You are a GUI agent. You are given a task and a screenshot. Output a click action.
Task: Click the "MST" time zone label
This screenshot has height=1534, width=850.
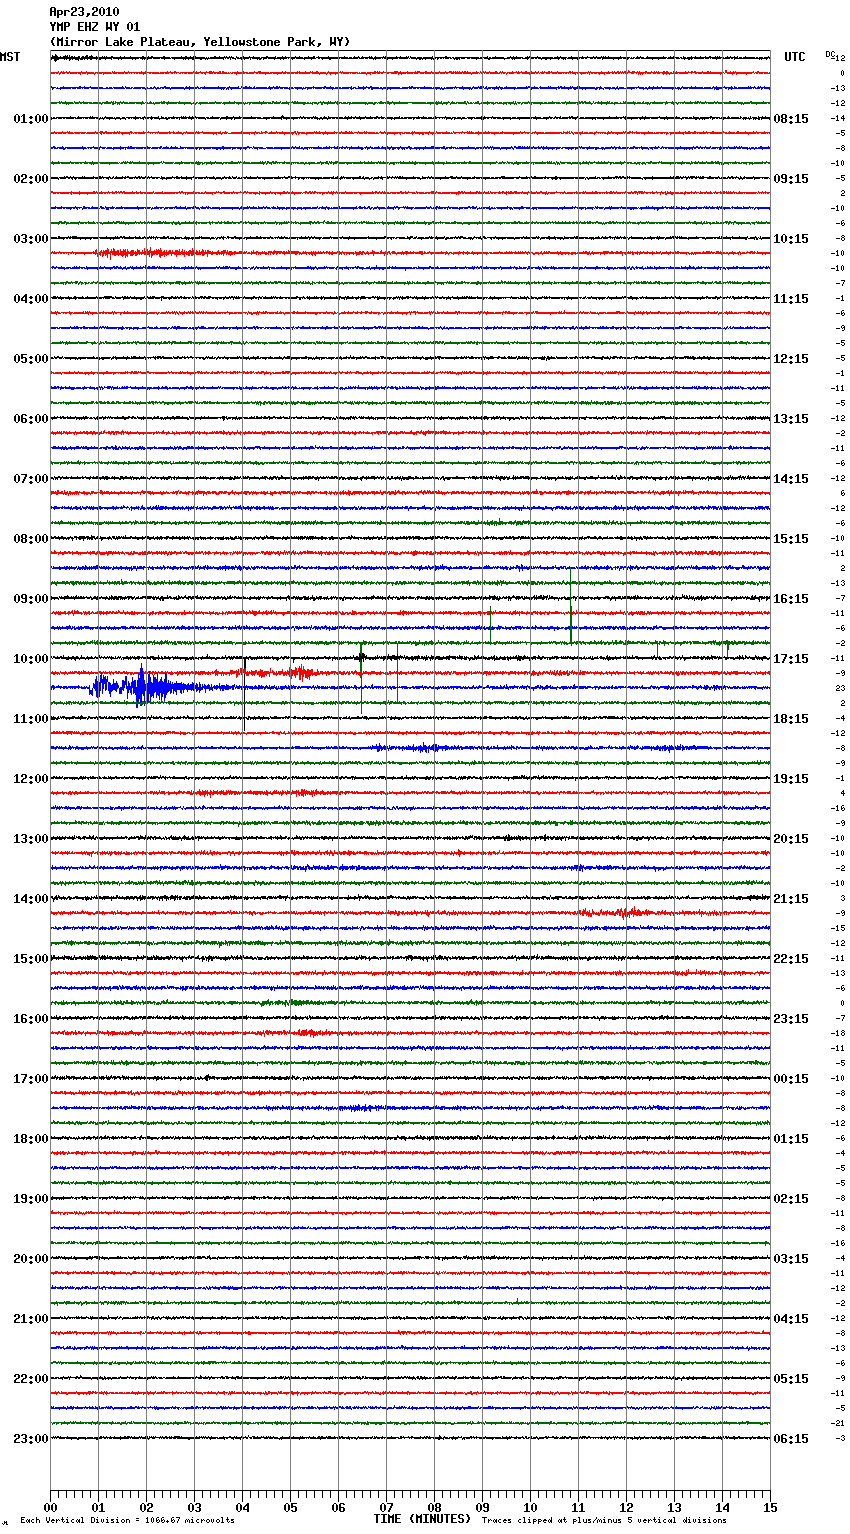point(10,57)
